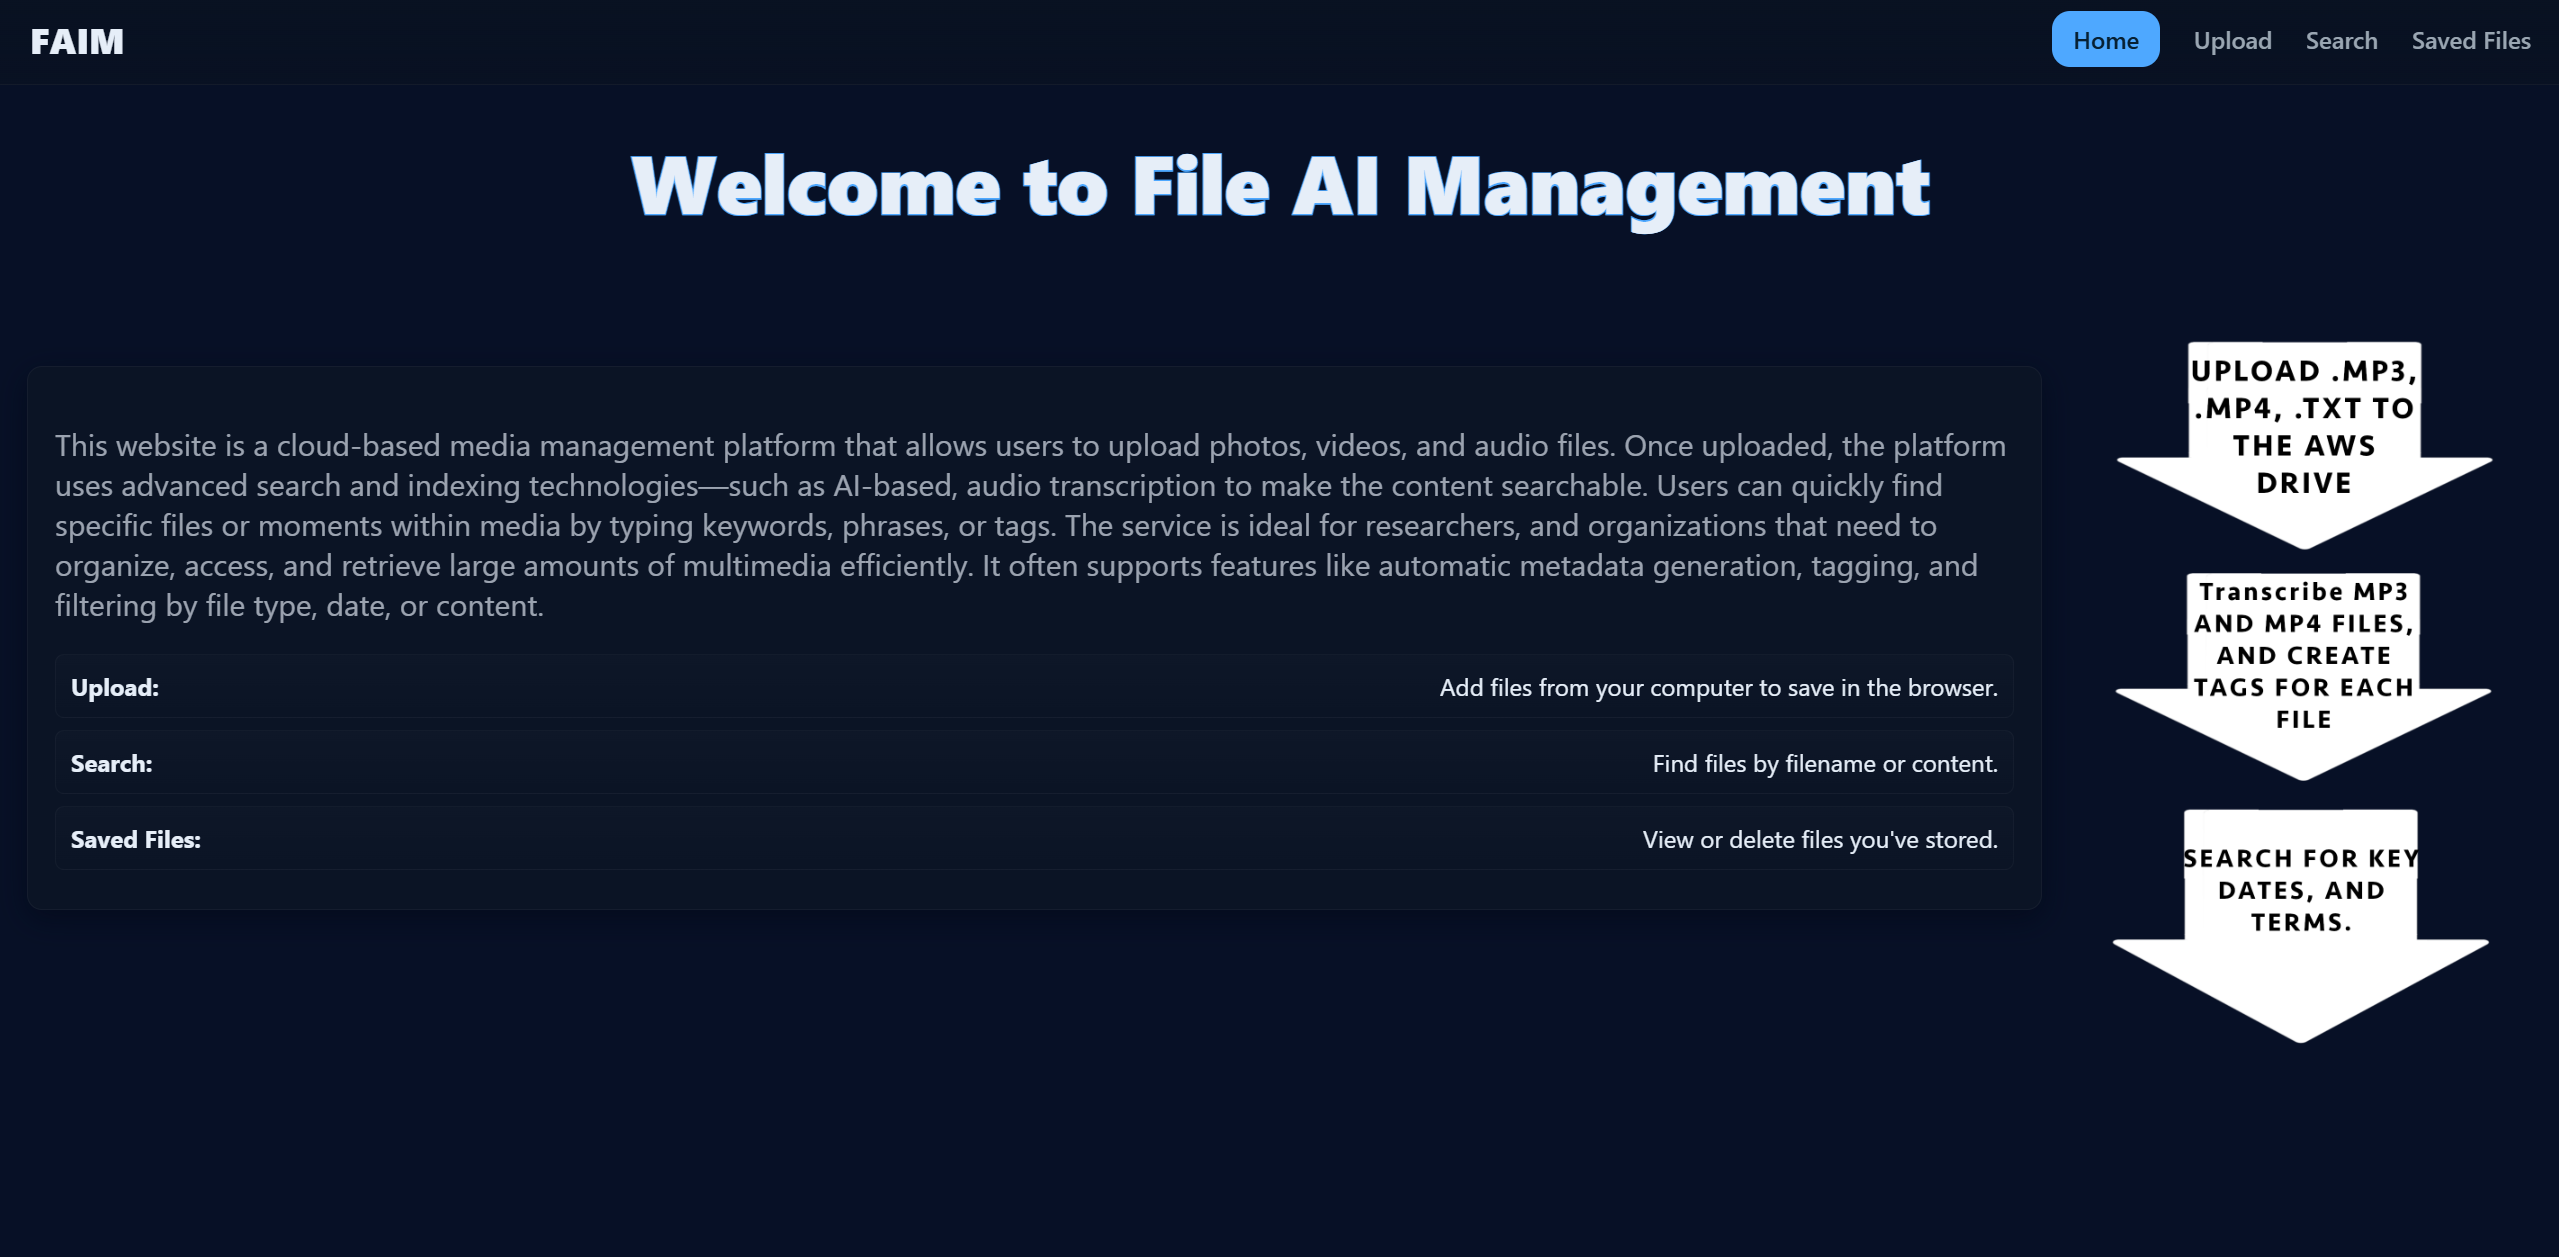
Task: Click 'THE AWS DRIVE' text in arrow
Action: (2303, 464)
